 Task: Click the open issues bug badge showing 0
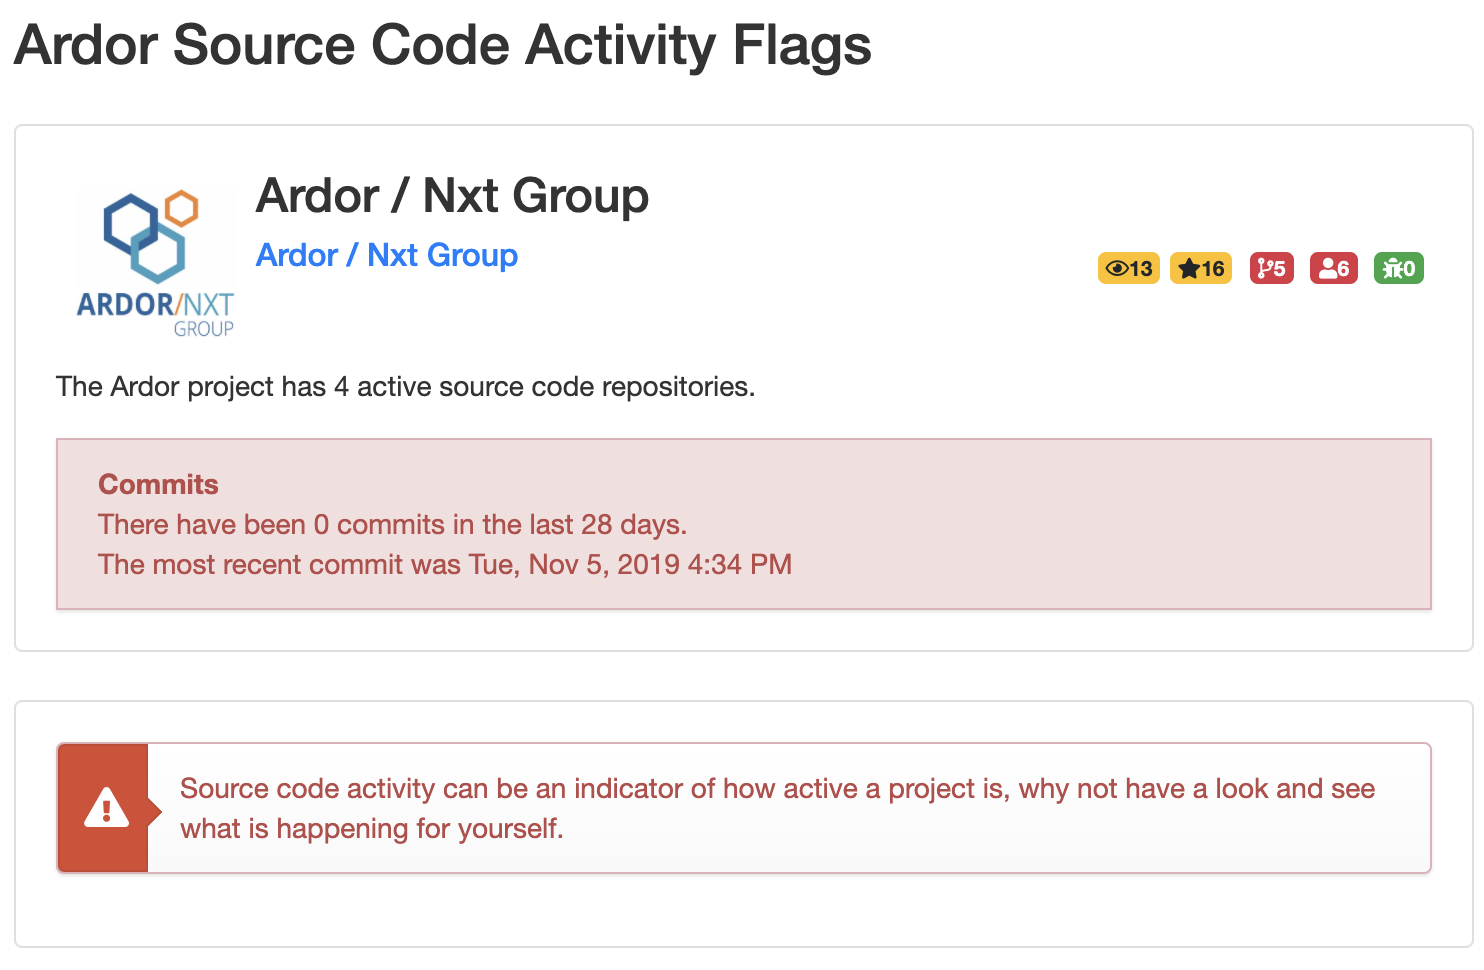[1399, 268]
